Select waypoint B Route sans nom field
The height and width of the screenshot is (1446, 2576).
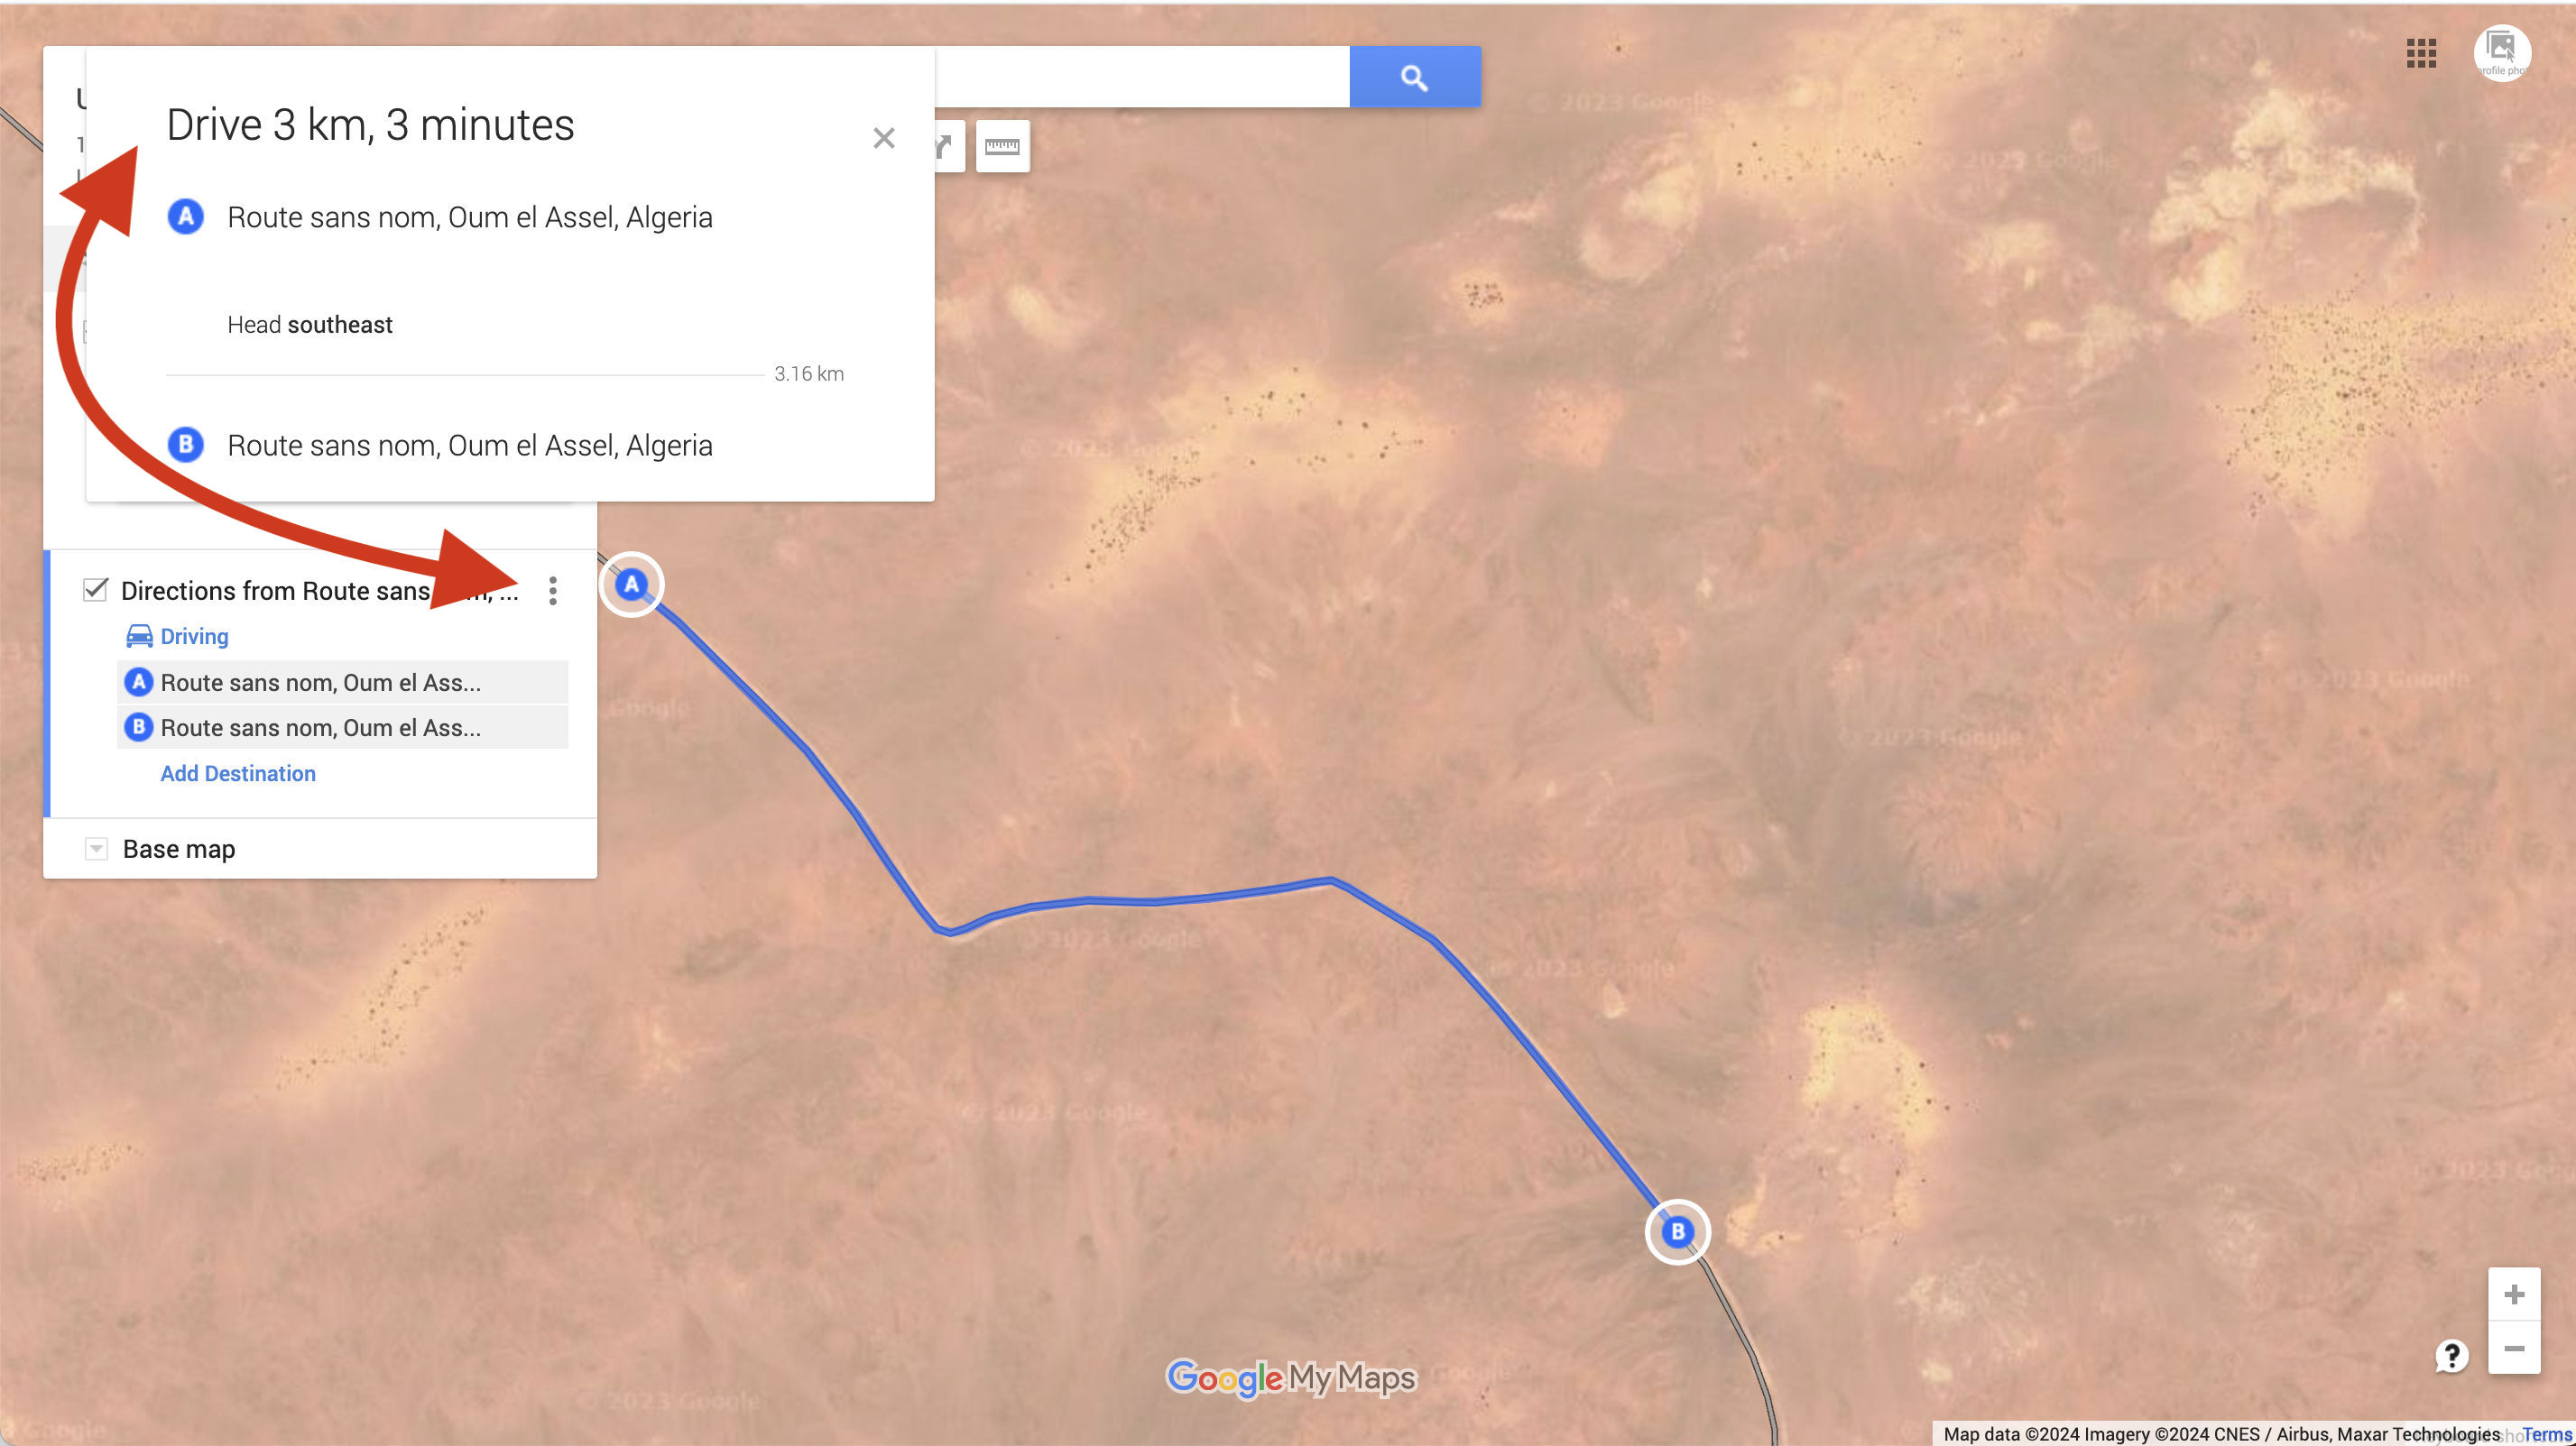pos(343,727)
